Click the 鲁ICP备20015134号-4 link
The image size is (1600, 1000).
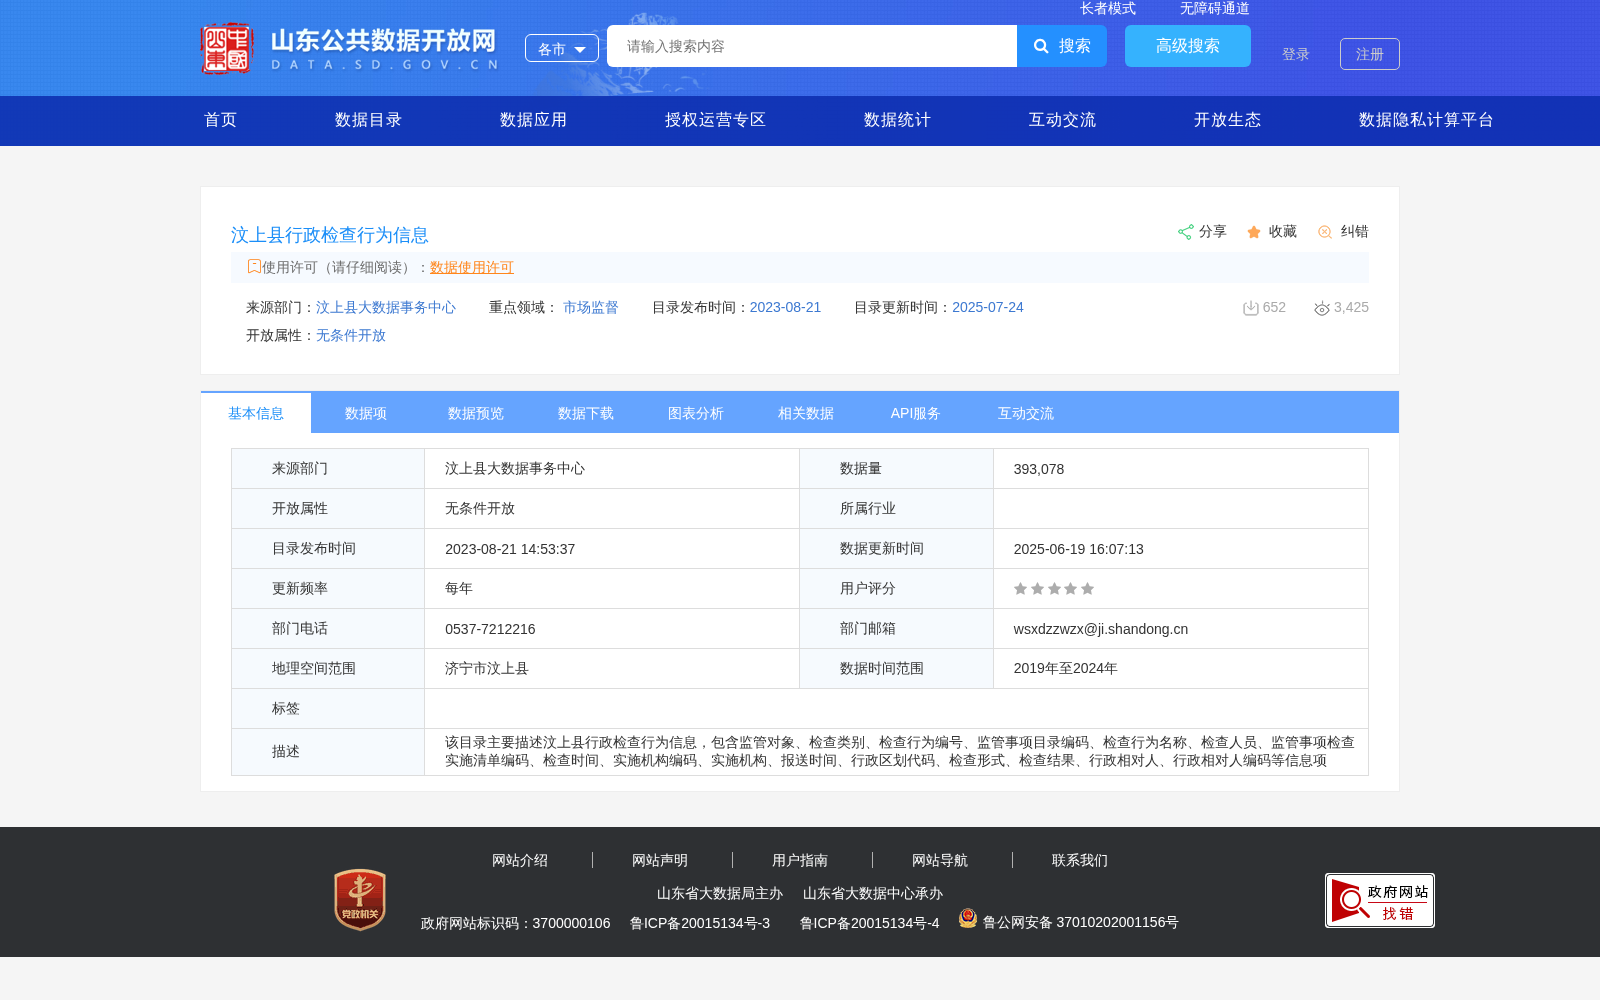click(869, 923)
